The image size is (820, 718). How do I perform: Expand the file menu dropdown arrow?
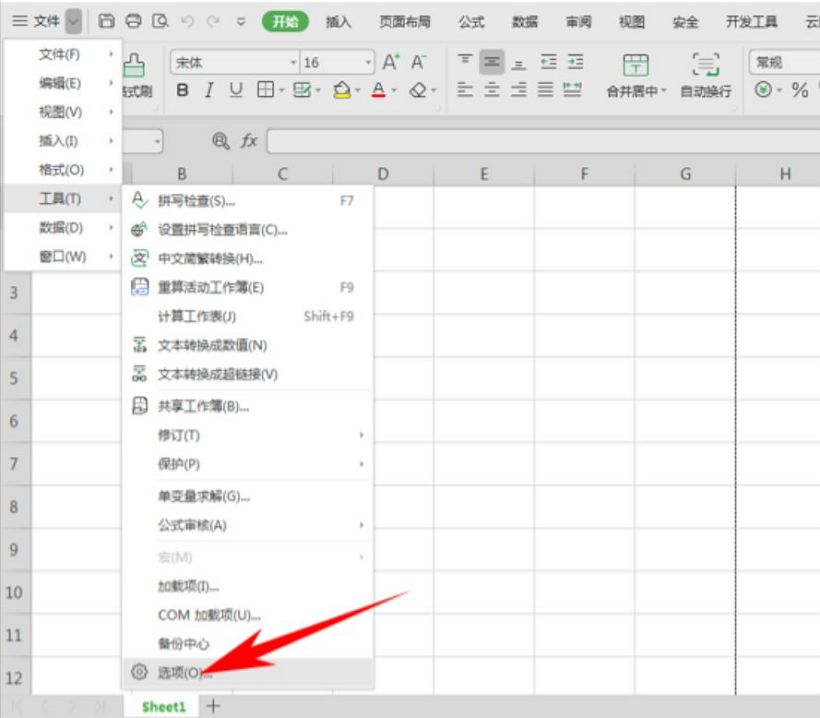coord(74,21)
